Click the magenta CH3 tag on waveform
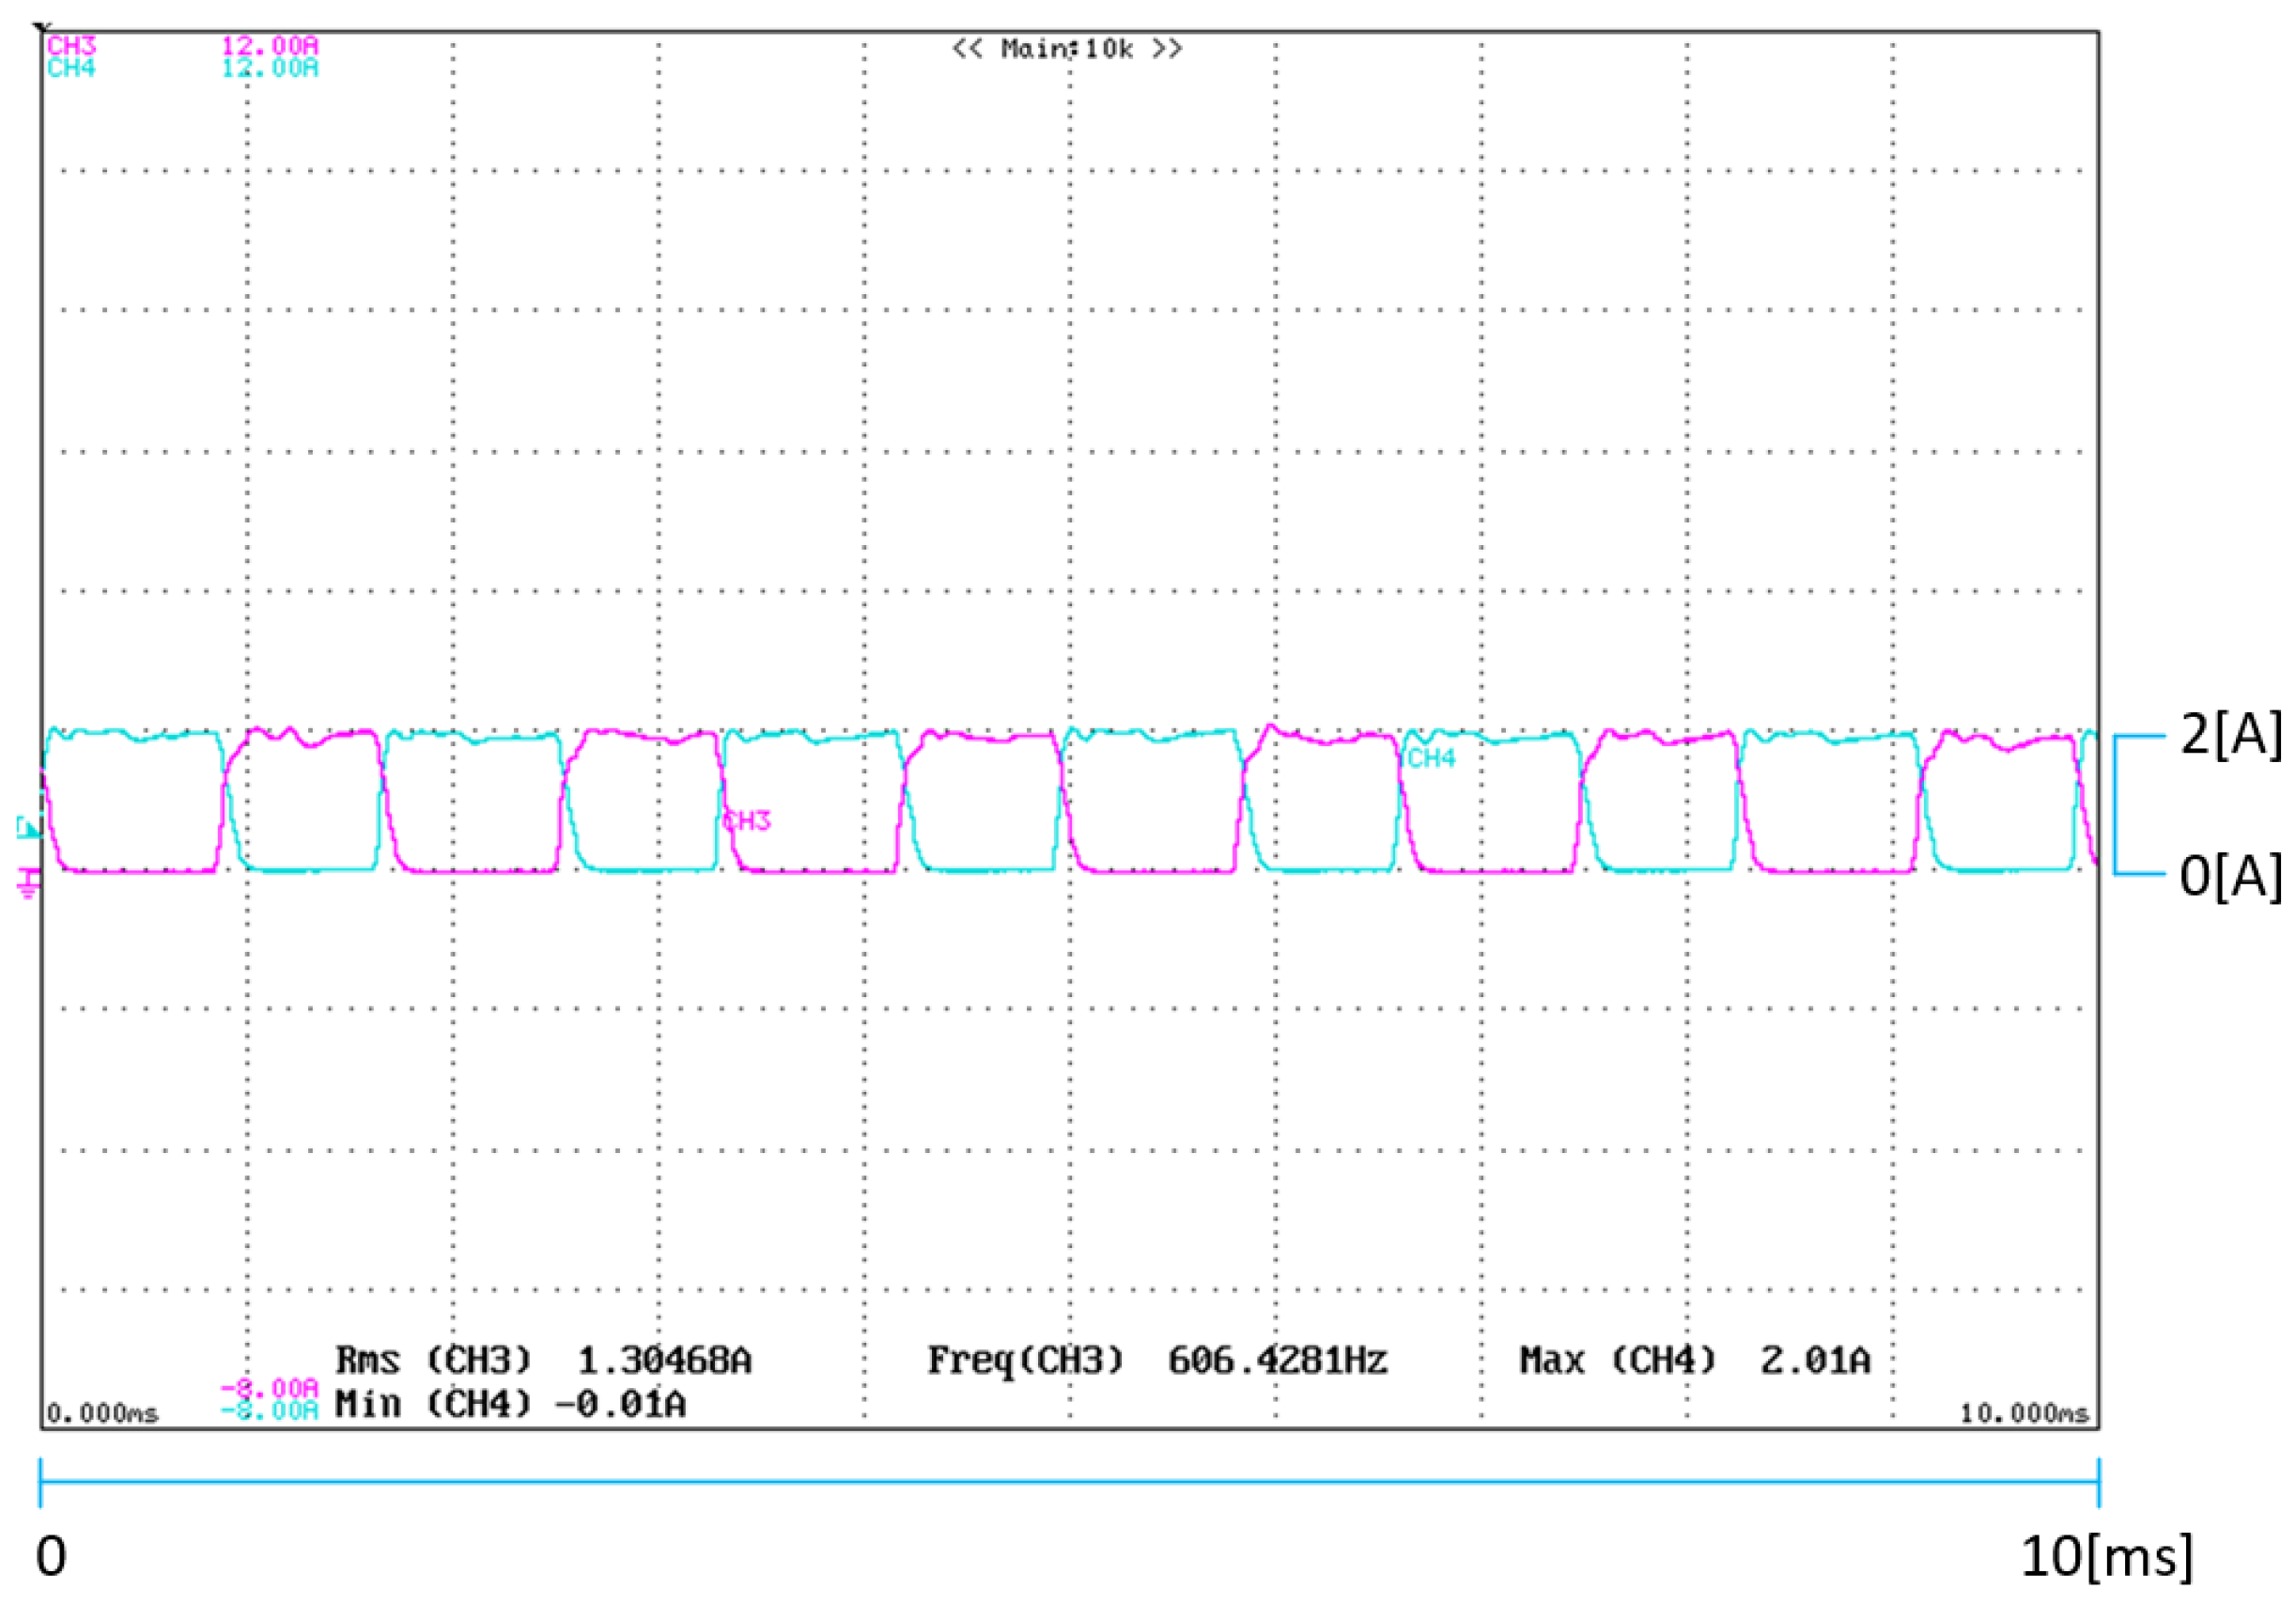This screenshot has height=1605, width=2296. (746, 821)
